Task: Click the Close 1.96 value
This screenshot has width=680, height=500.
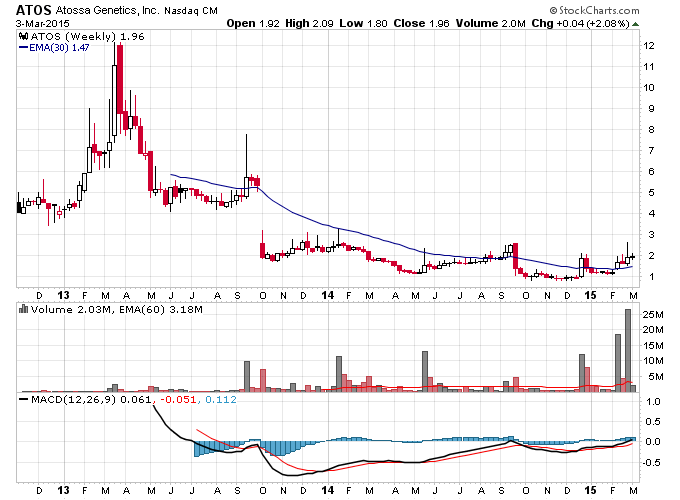Action: (422, 23)
